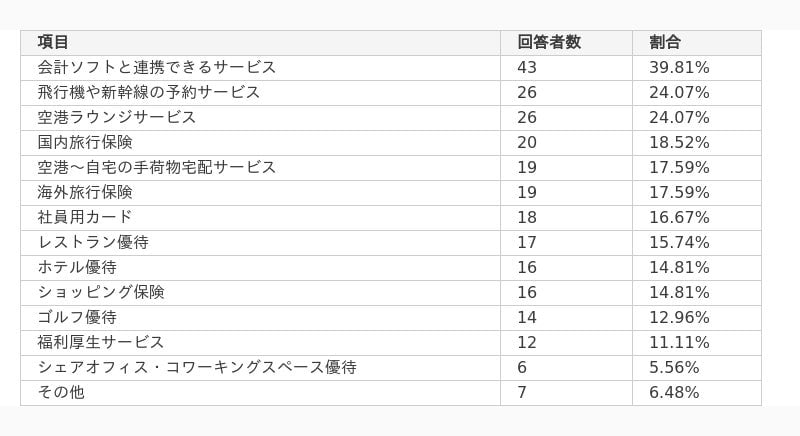Click the 空港〜自宅の手荷物宅配サービス cell
Viewport: 800px width, 436px height.
point(260,168)
